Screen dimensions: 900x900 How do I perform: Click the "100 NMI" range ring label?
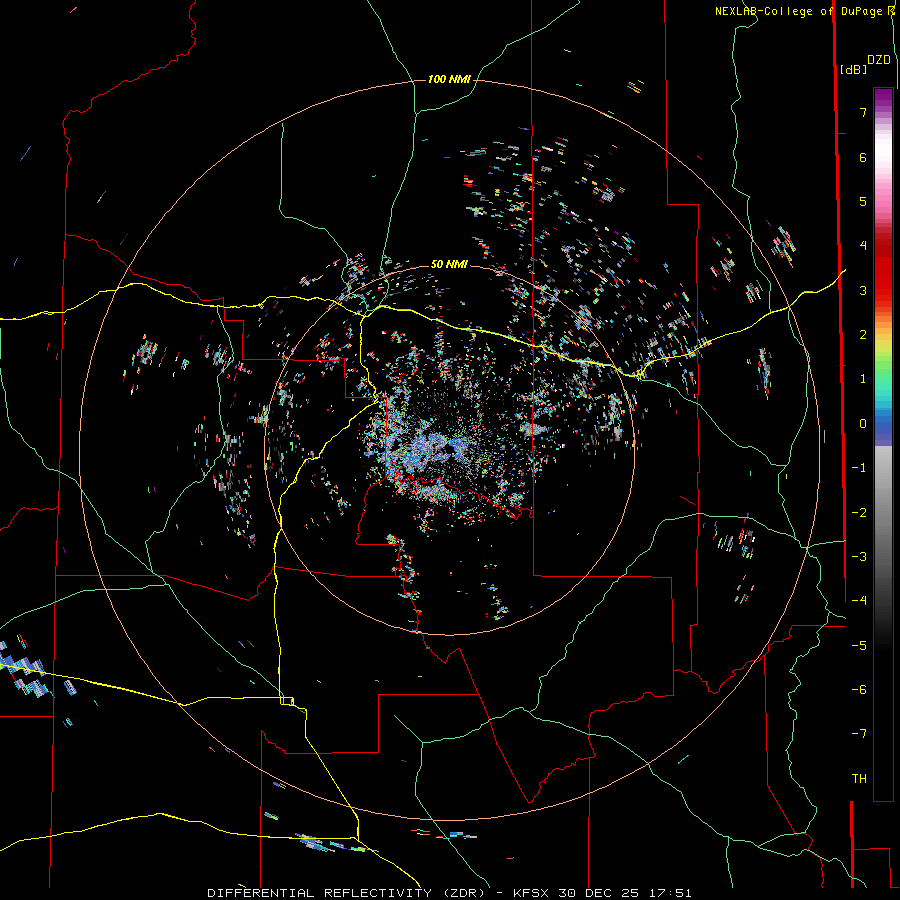tap(449, 79)
